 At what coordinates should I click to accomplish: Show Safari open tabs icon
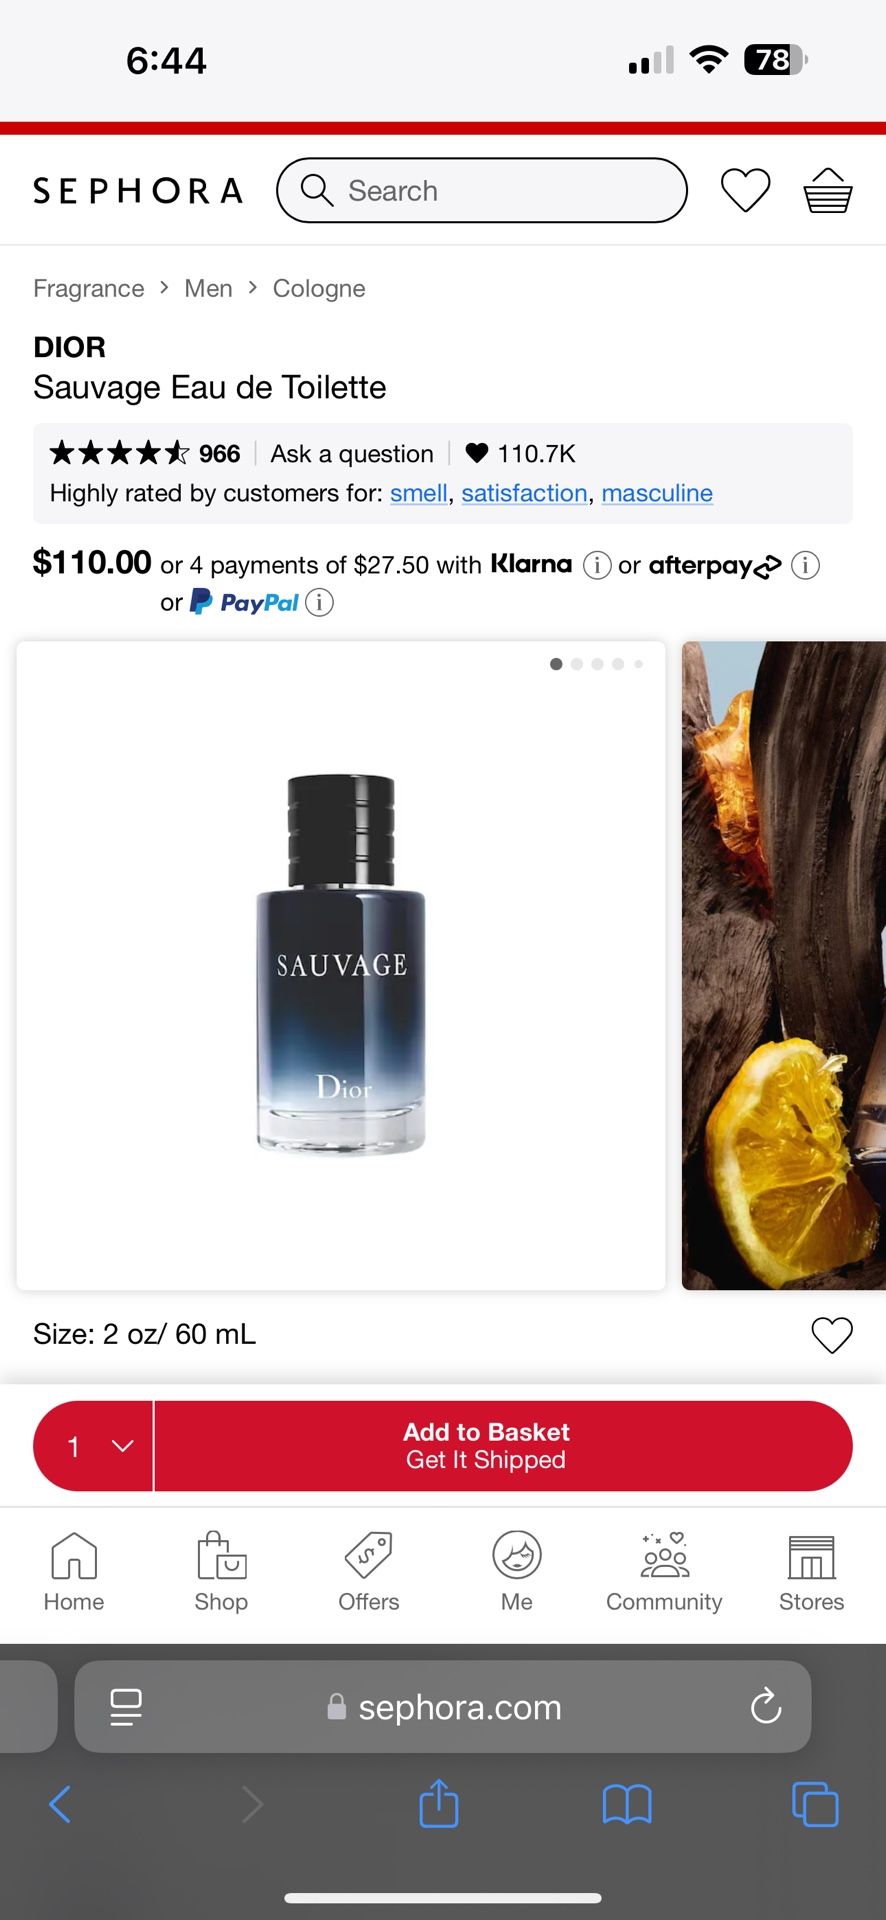point(815,1804)
